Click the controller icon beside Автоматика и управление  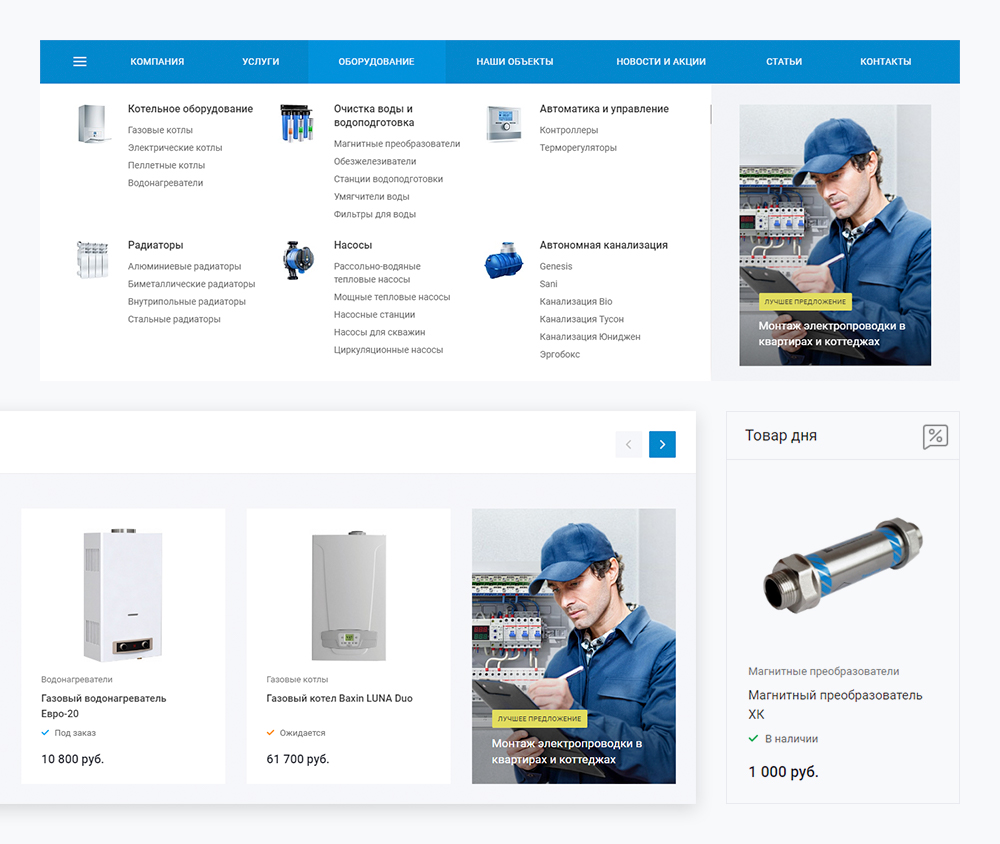pyautogui.click(x=503, y=124)
